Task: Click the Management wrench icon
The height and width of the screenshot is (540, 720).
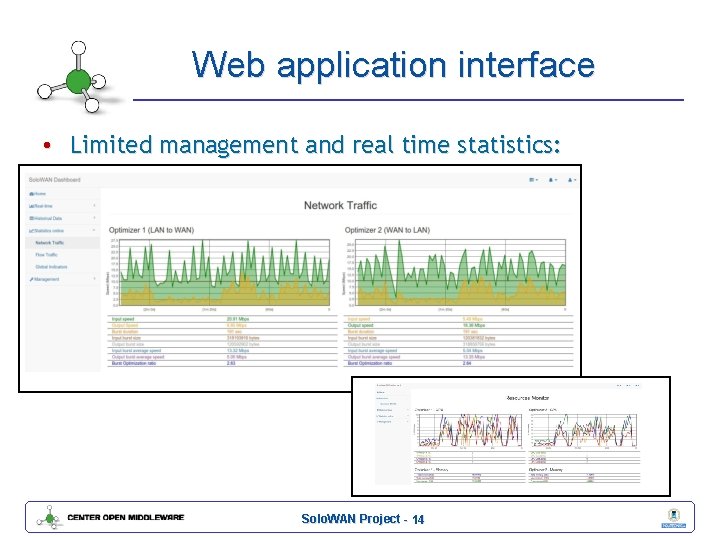Action: click(31, 279)
